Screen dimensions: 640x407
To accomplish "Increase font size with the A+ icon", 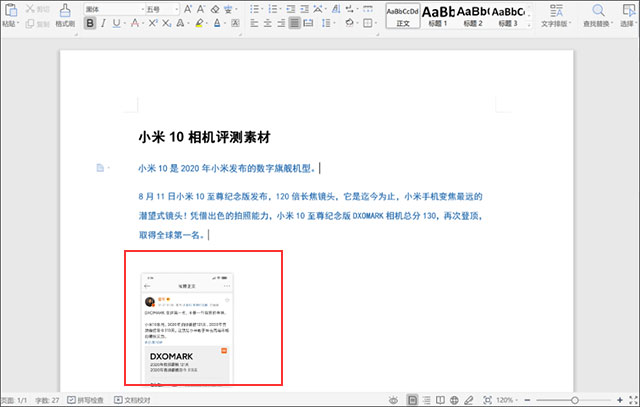I will [x=187, y=9].
